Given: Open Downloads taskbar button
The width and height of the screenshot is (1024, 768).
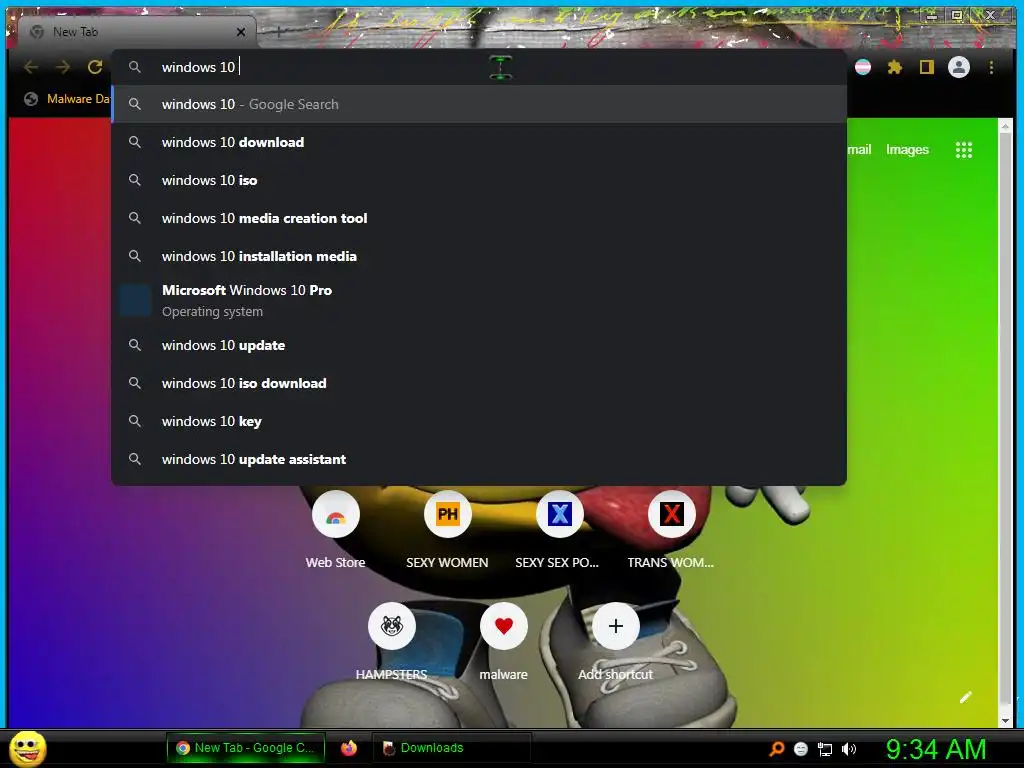Looking at the screenshot, I should point(451,748).
